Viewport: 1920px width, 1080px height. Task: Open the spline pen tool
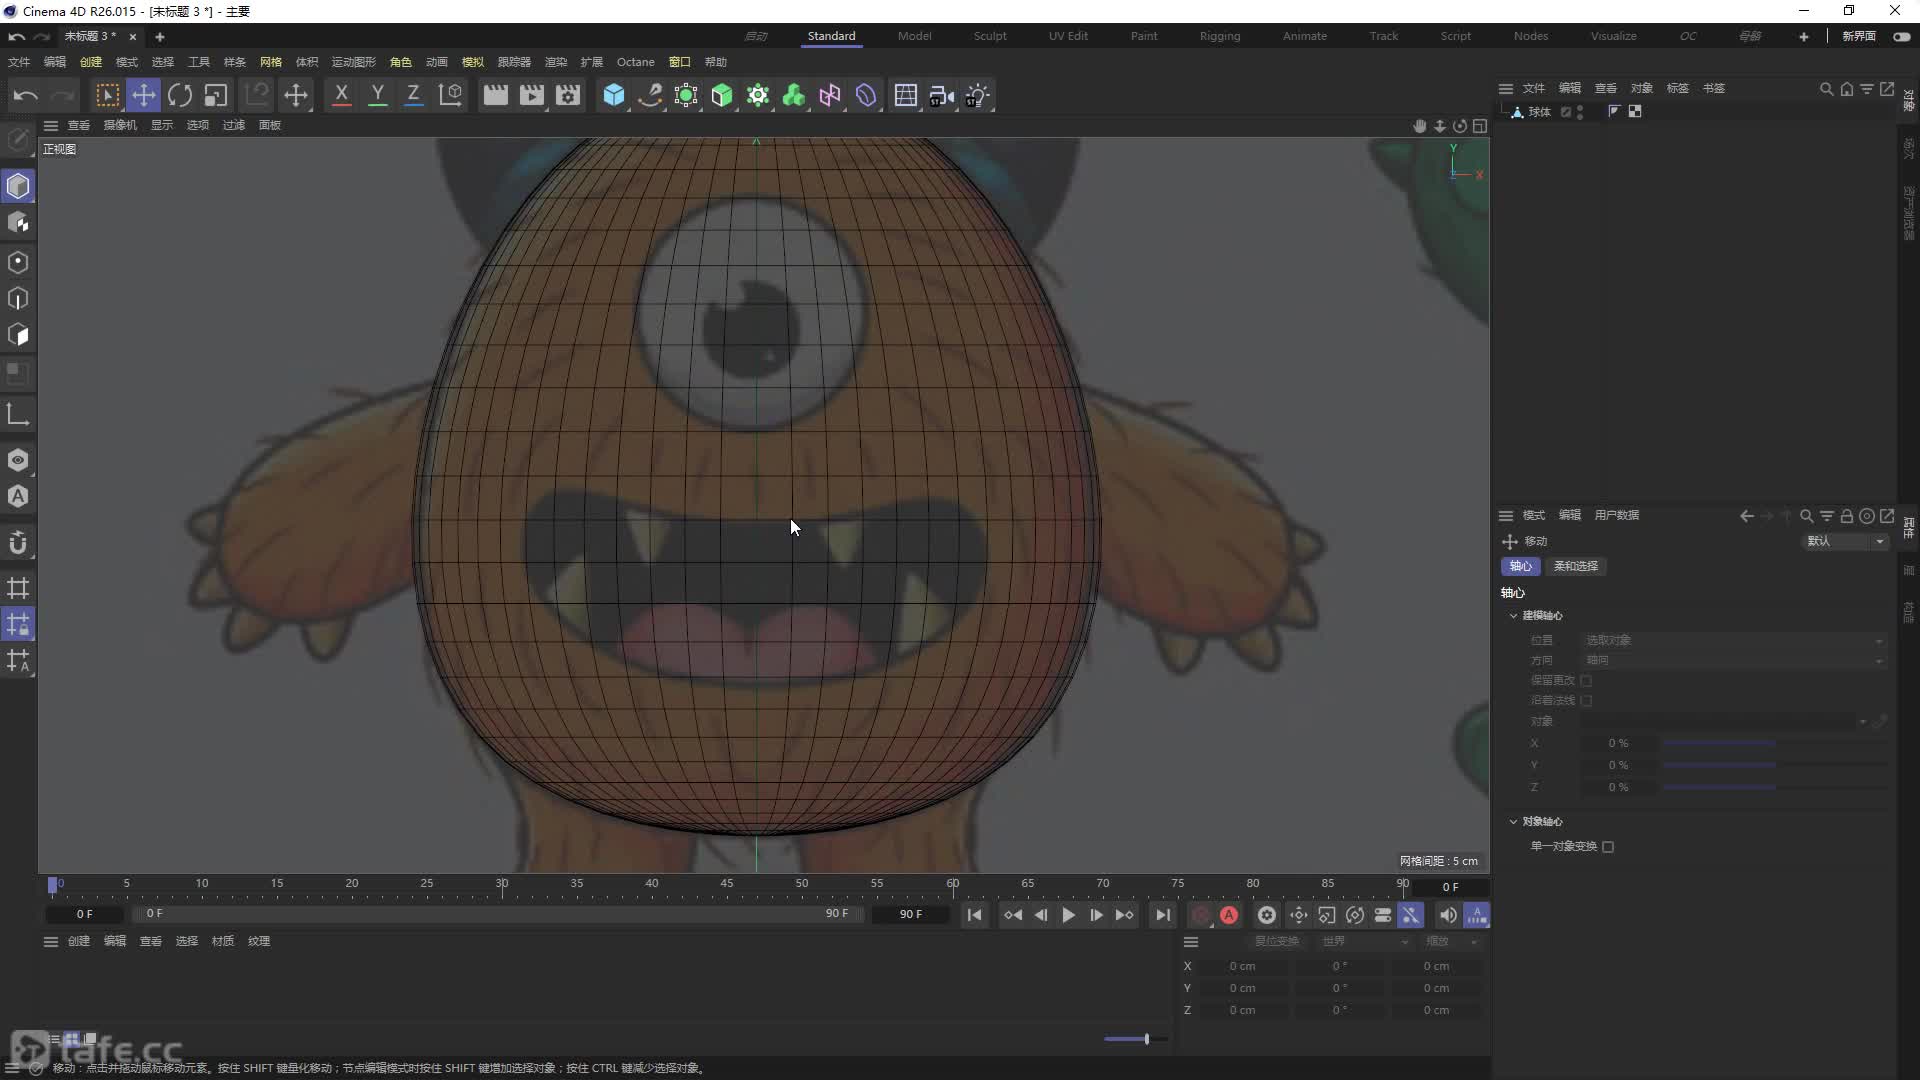click(x=650, y=95)
